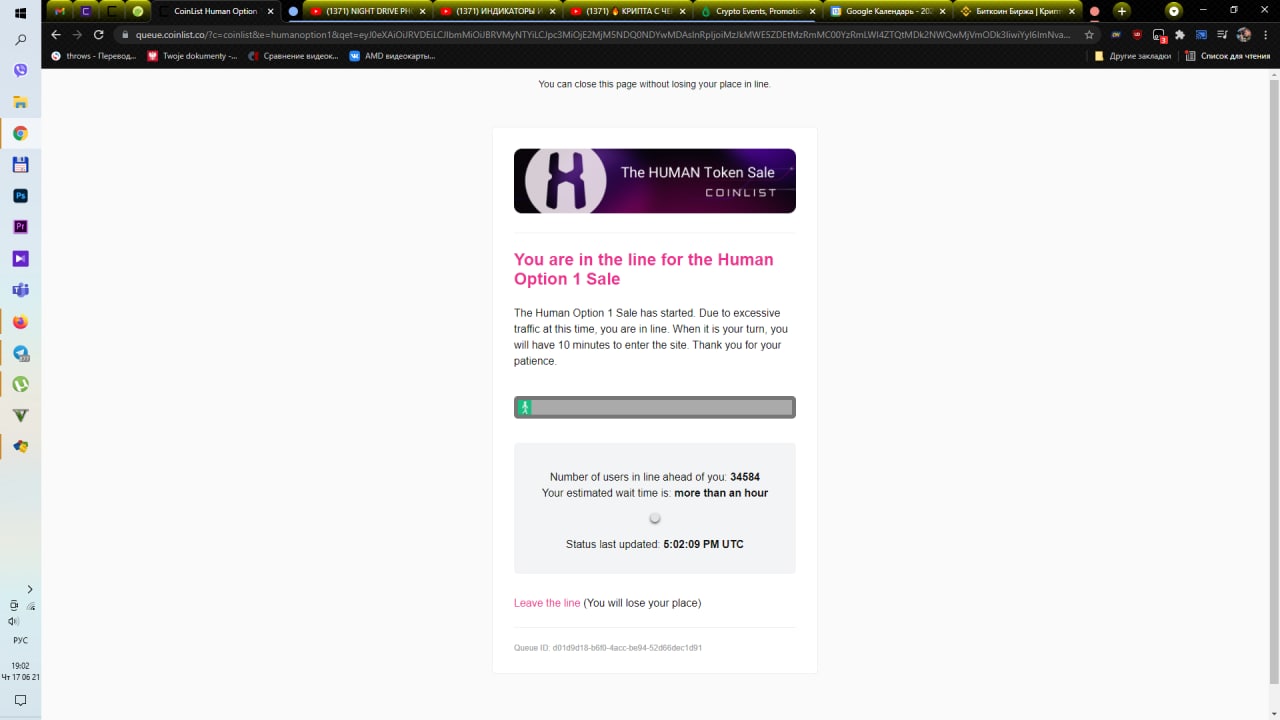Open uTorrent from the taskbar
The image size is (1280, 720).
[20, 384]
